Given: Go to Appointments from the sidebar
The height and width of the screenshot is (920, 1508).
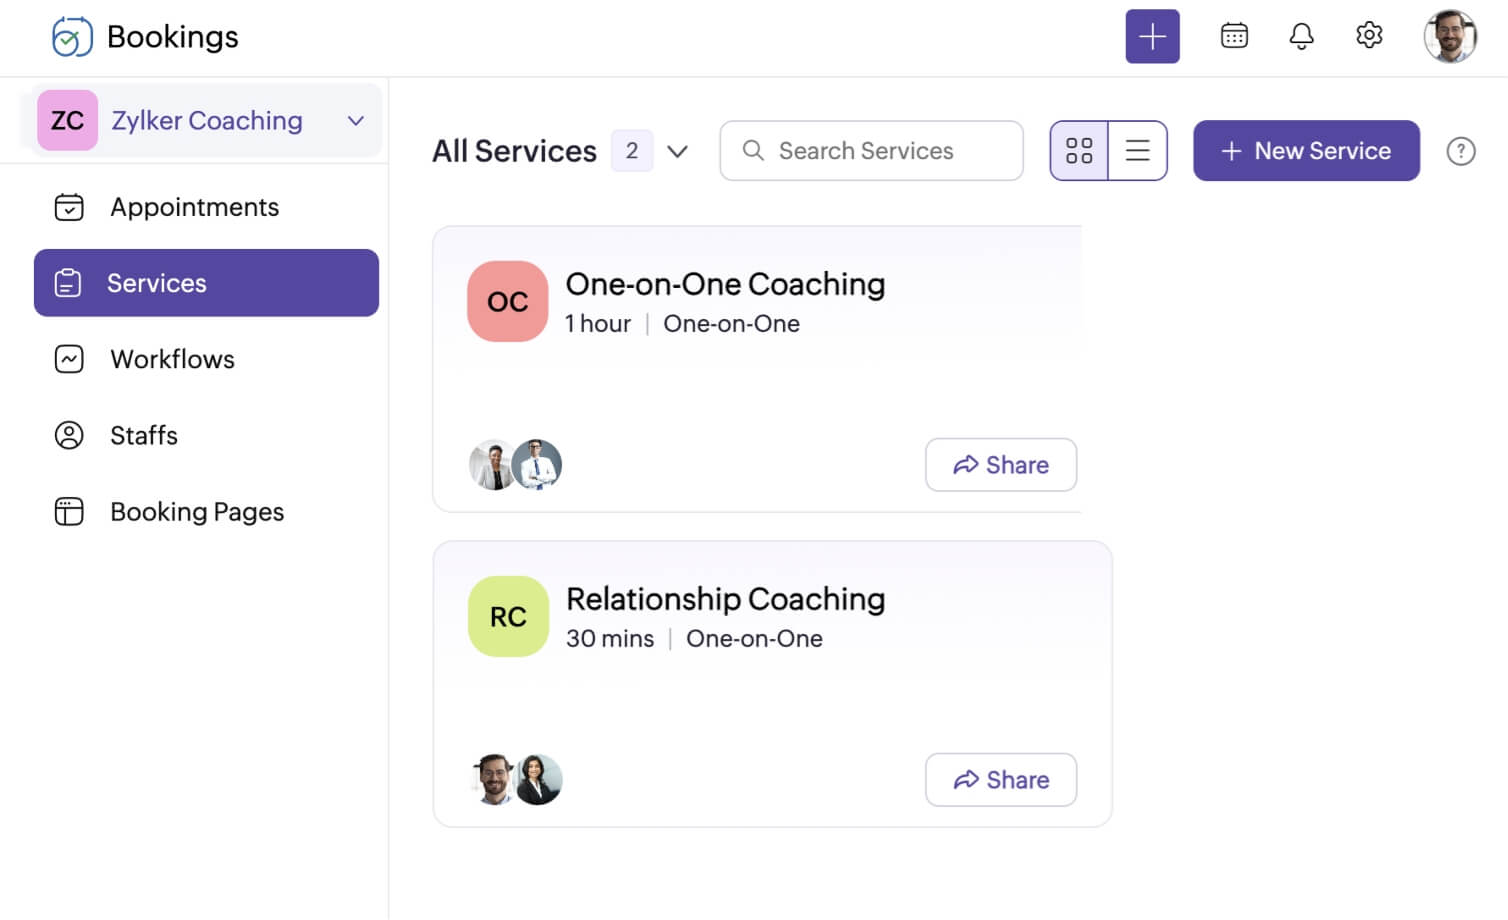Looking at the screenshot, I should [x=193, y=207].
